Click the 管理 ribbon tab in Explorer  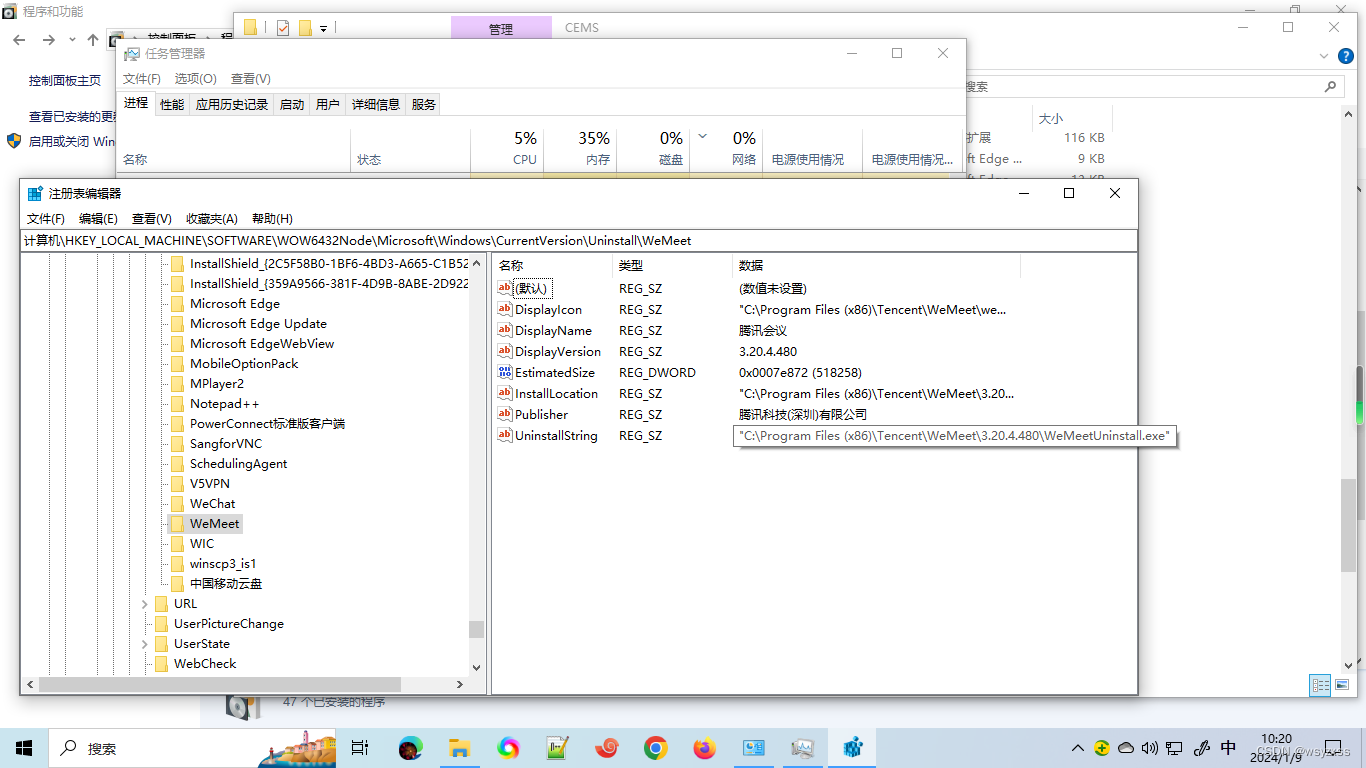click(501, 29)
